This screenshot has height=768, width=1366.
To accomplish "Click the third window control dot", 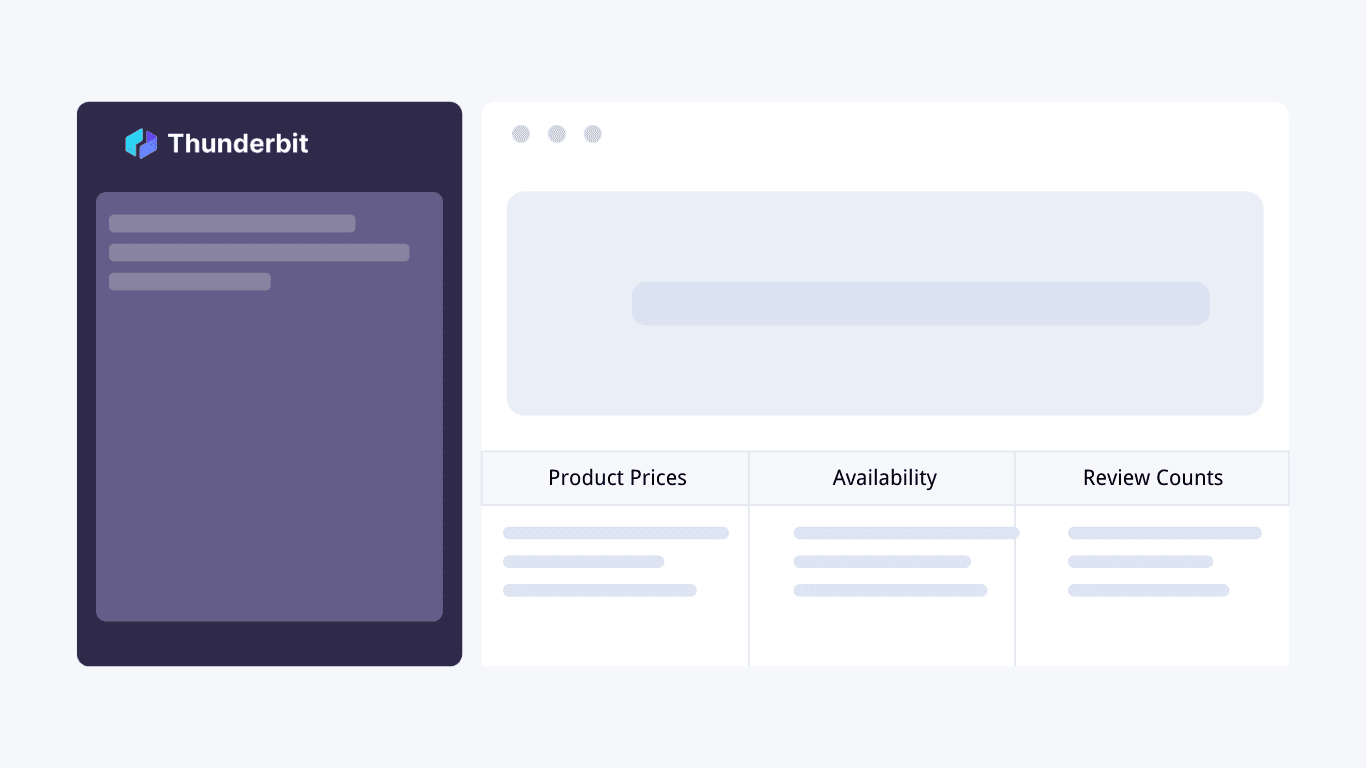I will tap(593, 134).
